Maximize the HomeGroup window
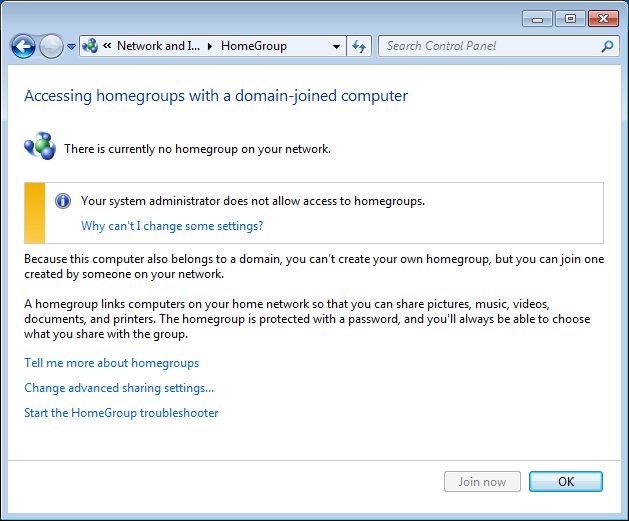629x521 pixels. pyautogui.click(x=571, y=18)
